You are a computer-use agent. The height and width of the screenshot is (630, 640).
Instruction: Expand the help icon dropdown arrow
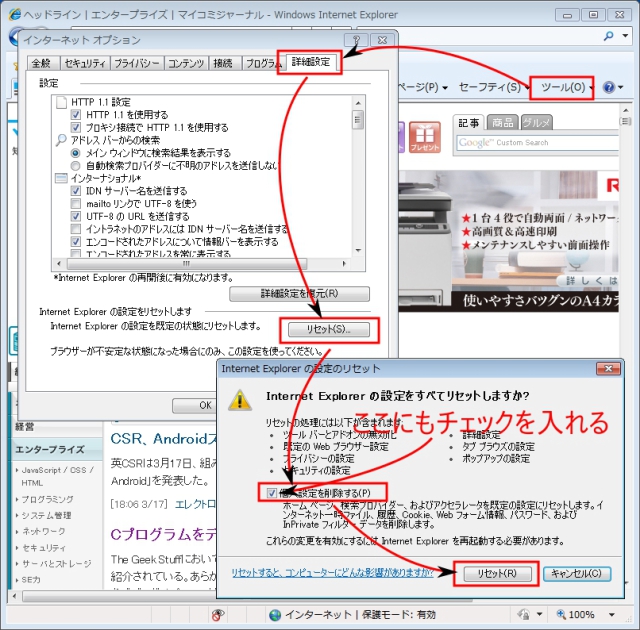[x=620, y=87]
